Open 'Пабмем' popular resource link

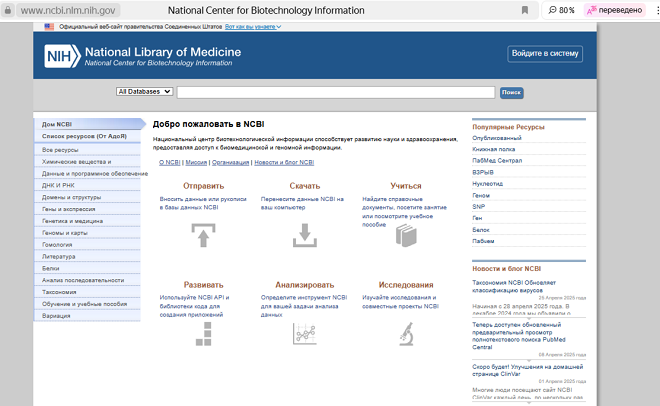coord(483,241)
